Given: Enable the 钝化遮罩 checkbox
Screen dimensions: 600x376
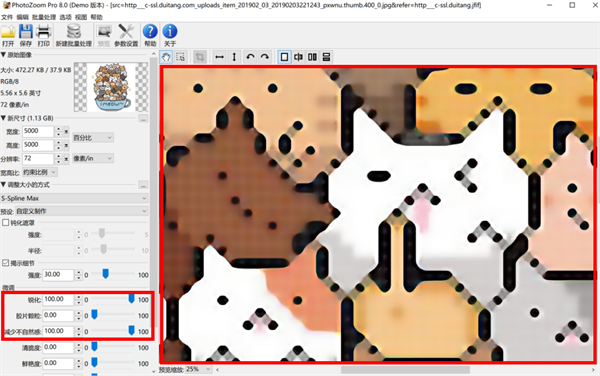Looking at the screenshot, I should [x=6, y=223].
